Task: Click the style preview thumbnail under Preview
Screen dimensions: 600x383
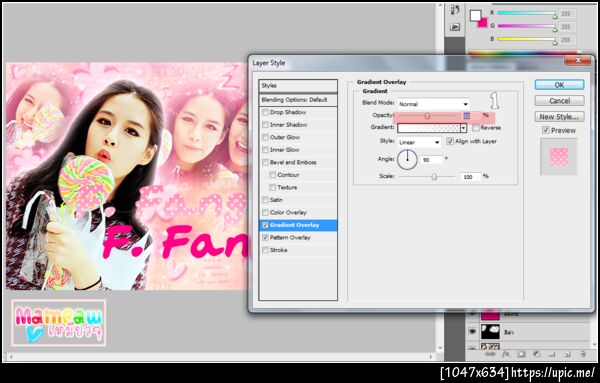Action: (559, 157)
